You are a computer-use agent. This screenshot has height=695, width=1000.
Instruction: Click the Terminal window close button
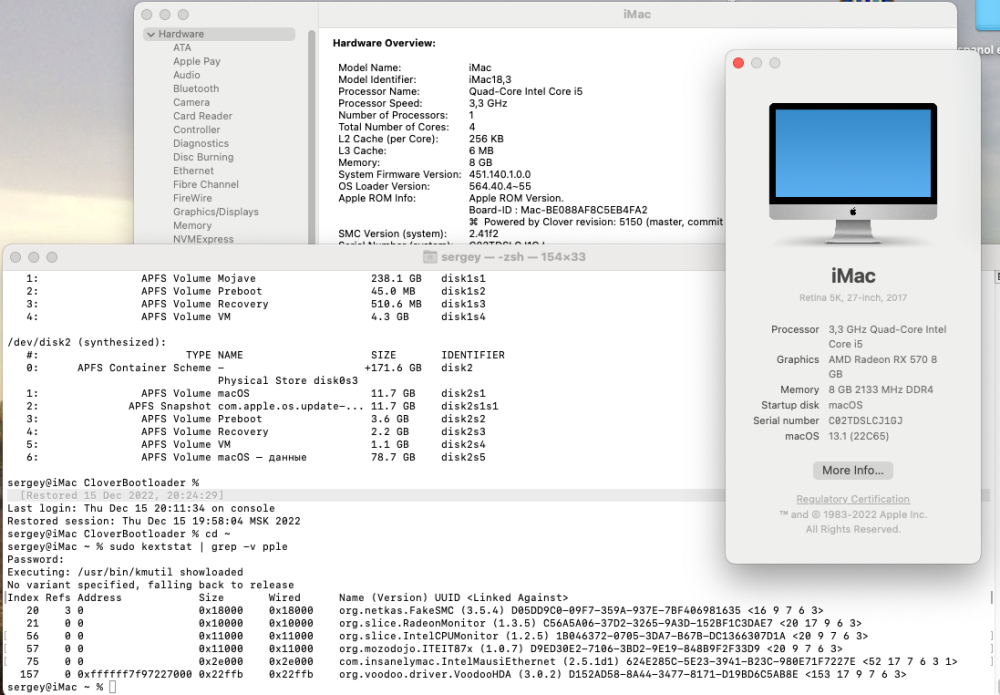click(x=15, y=257)
